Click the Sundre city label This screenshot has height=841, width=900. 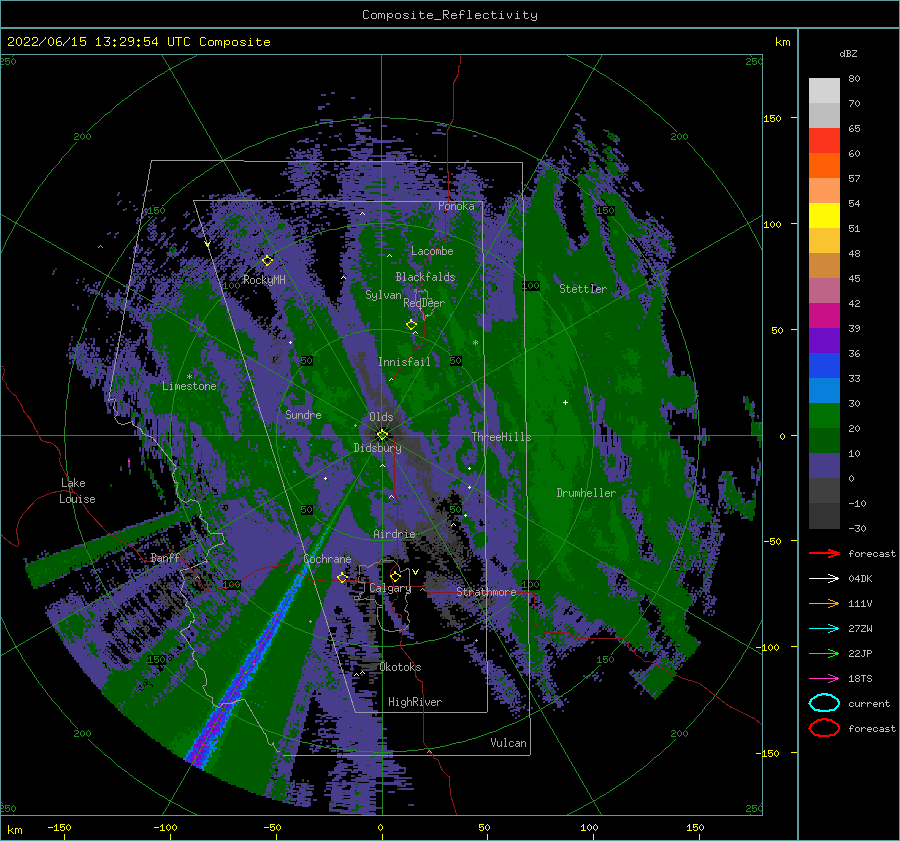303,415
